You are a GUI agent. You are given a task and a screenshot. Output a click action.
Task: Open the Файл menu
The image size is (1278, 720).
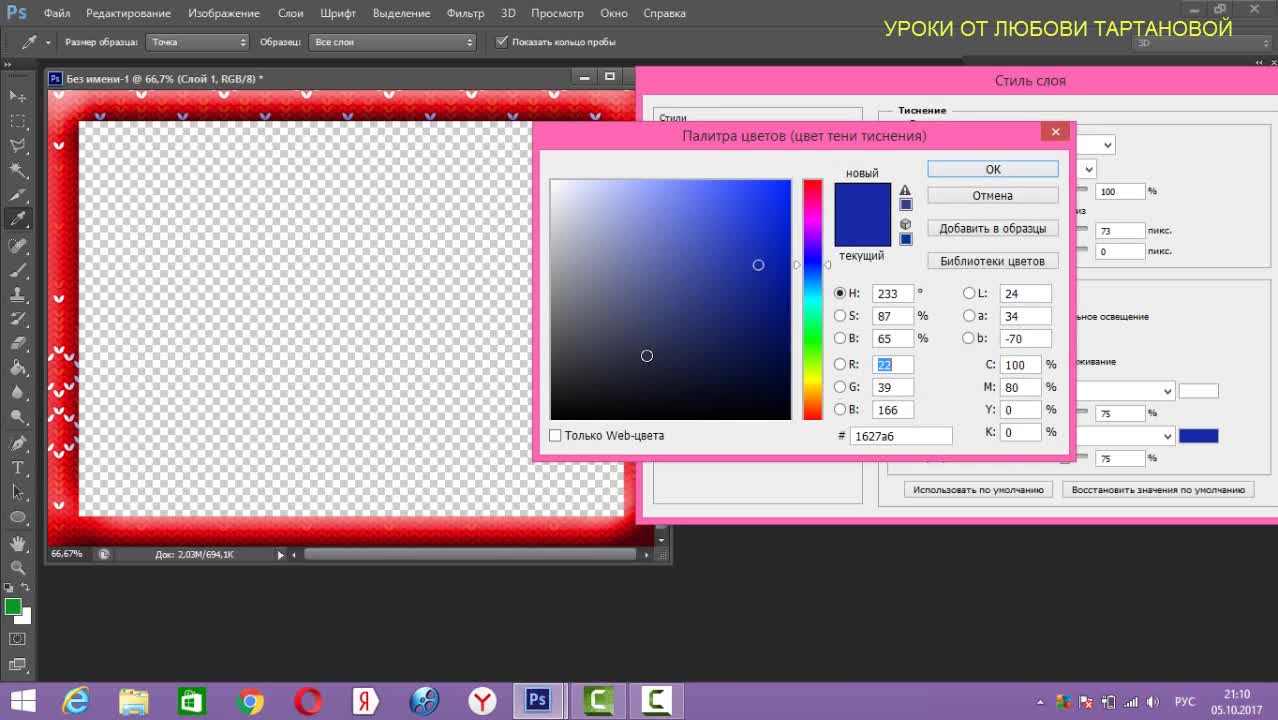click(x=57, y=13)
